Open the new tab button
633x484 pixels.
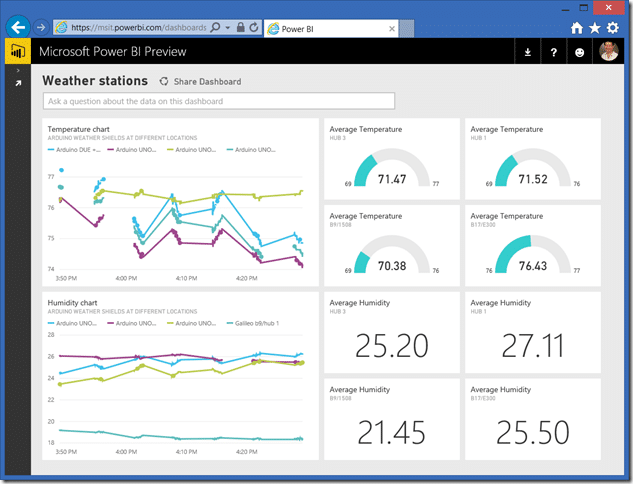(x=407, y=29)
